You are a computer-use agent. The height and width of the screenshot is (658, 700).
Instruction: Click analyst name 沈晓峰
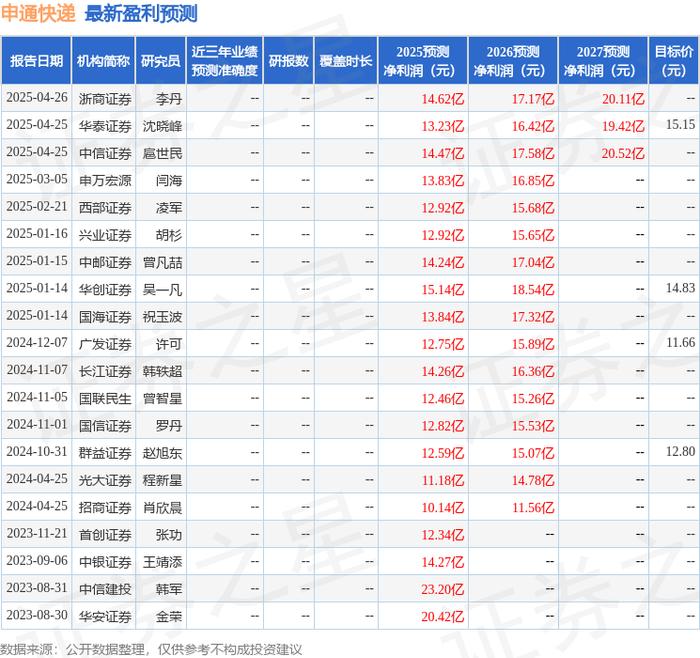[162, 126]
